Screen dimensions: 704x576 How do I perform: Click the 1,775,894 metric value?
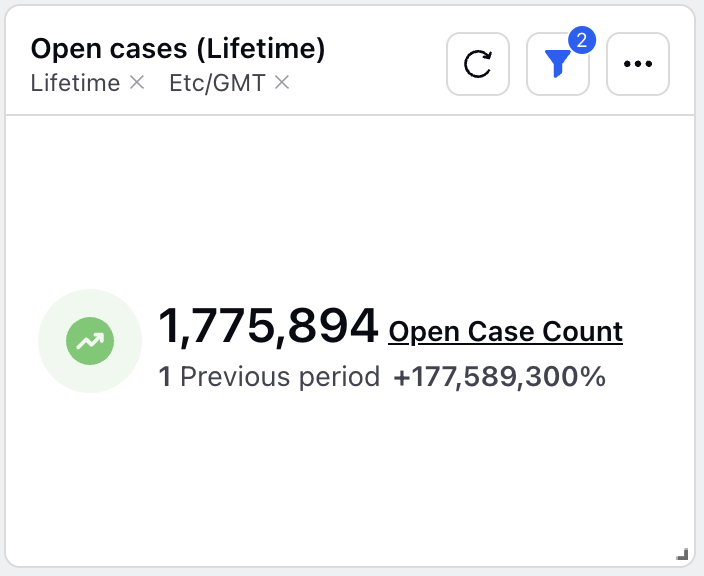(x=268, y=326)
